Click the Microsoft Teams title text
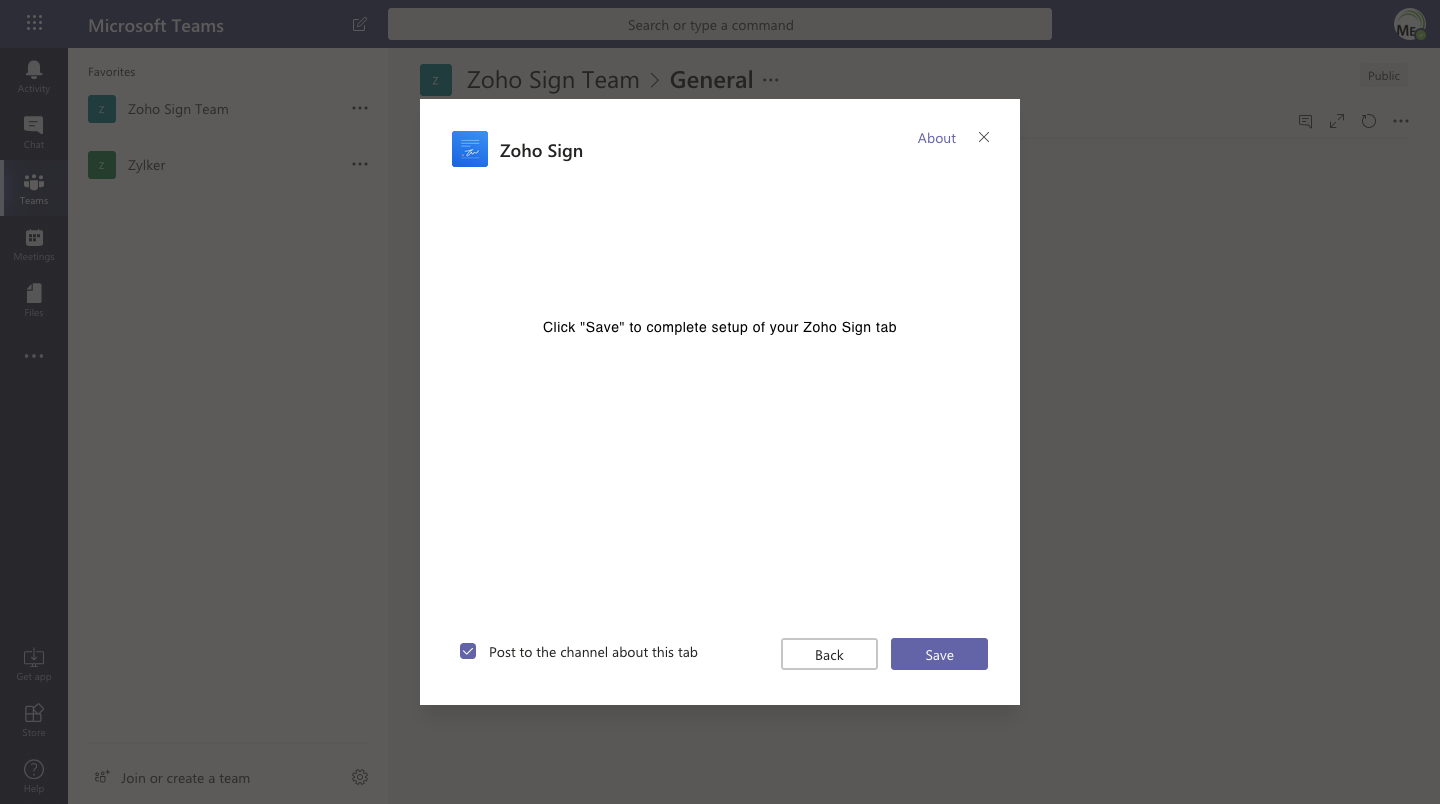The image size is (1440, 804). click(156, 25)
